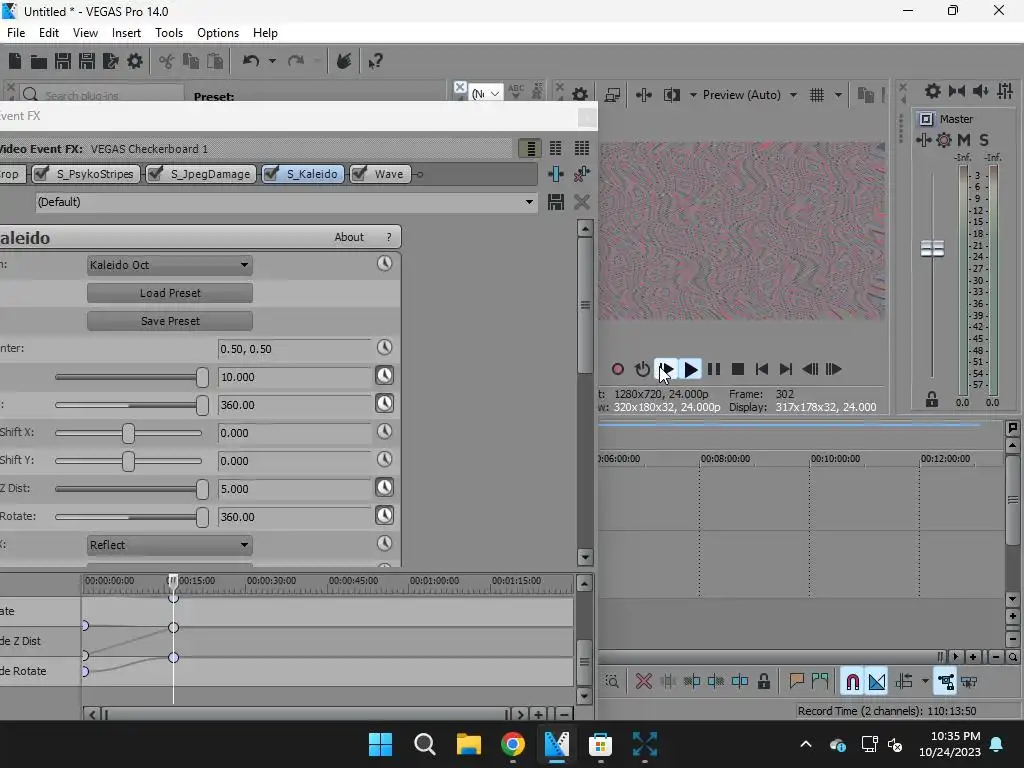Viewport: 1024px width, 768px height.
Task: Enable Snapping magnet icon
Action: click(x=852, y=682)
